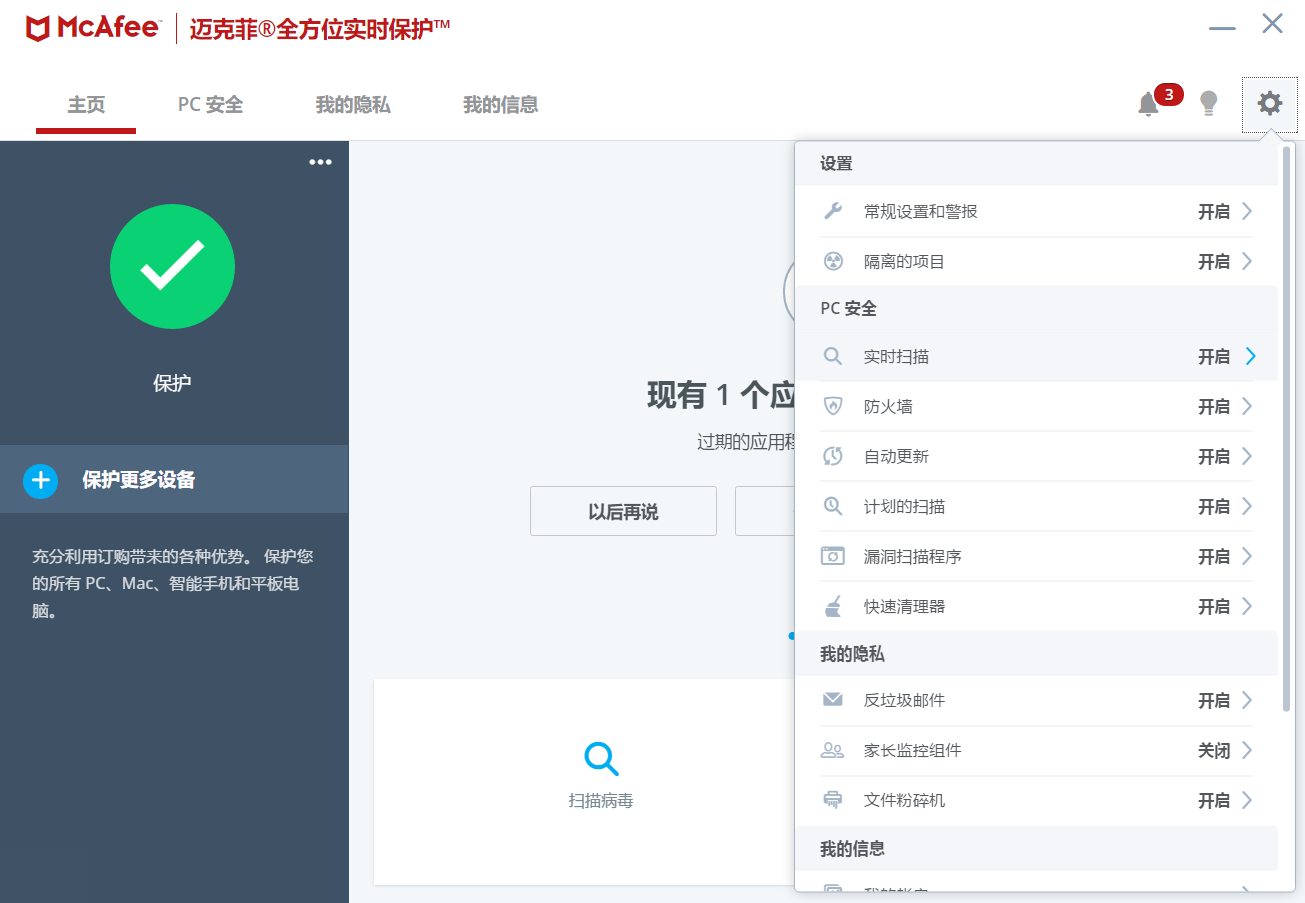Viewport: 1305px width, 903px height.
Task: Expand the 实时扫描 blue chevron
Action: [1250, 356]
